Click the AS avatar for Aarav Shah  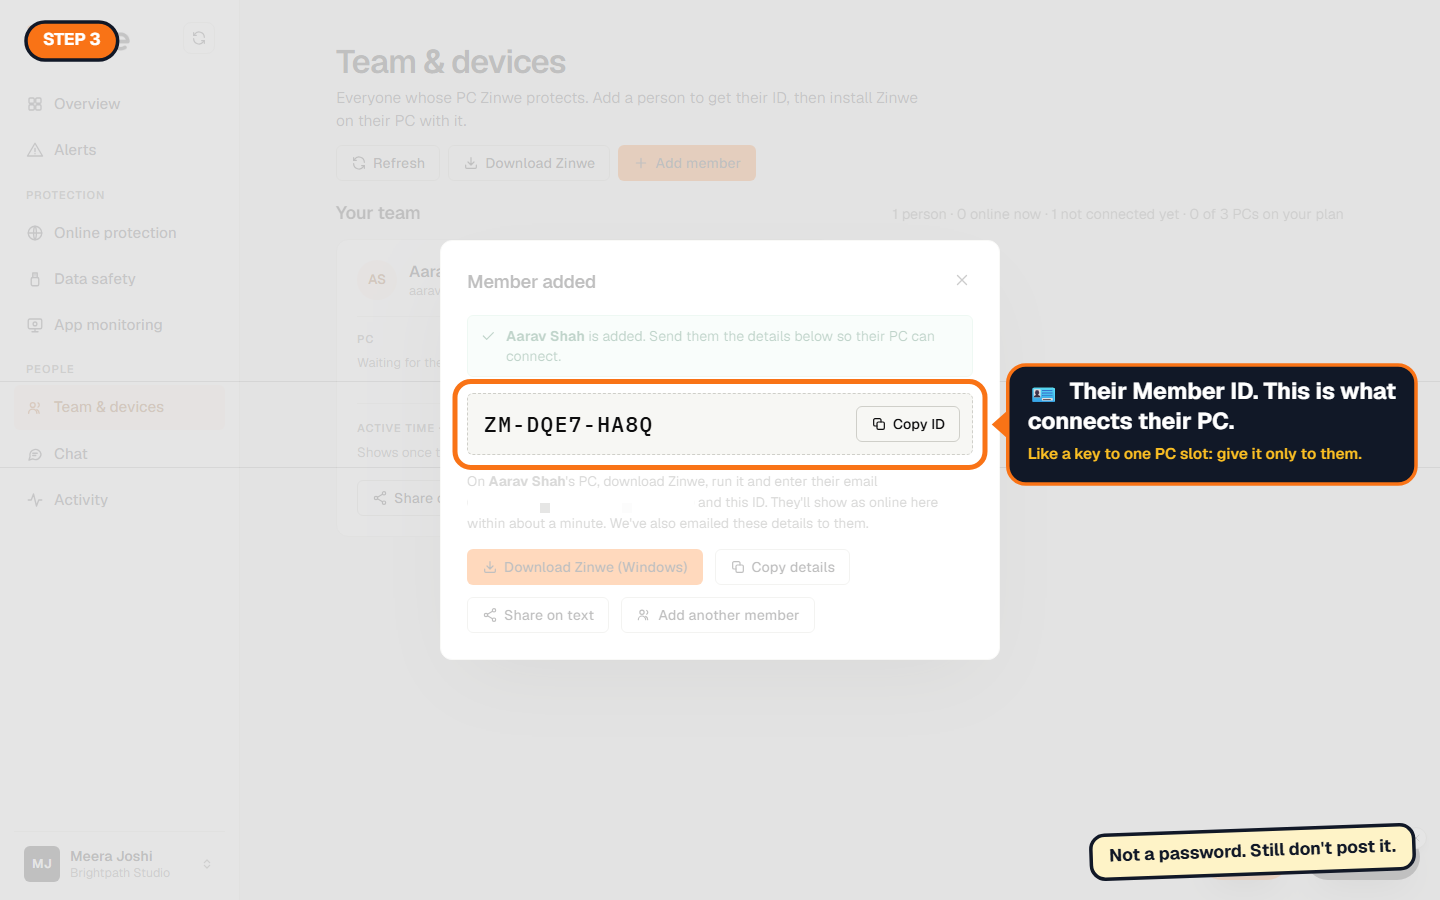point(377,280)
